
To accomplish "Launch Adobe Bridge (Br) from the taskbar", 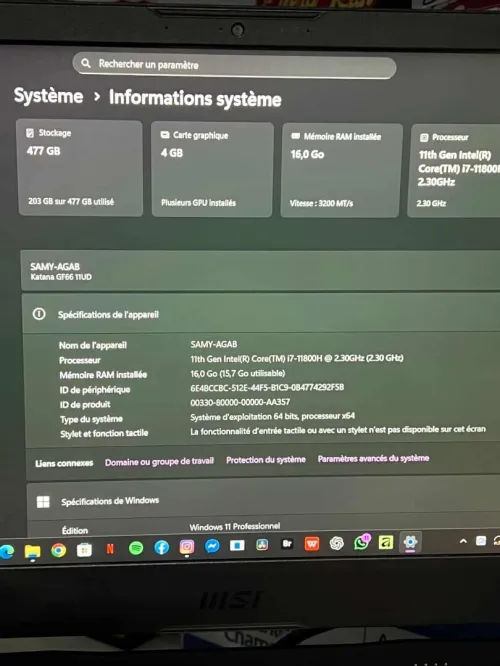I will point(287,544).
